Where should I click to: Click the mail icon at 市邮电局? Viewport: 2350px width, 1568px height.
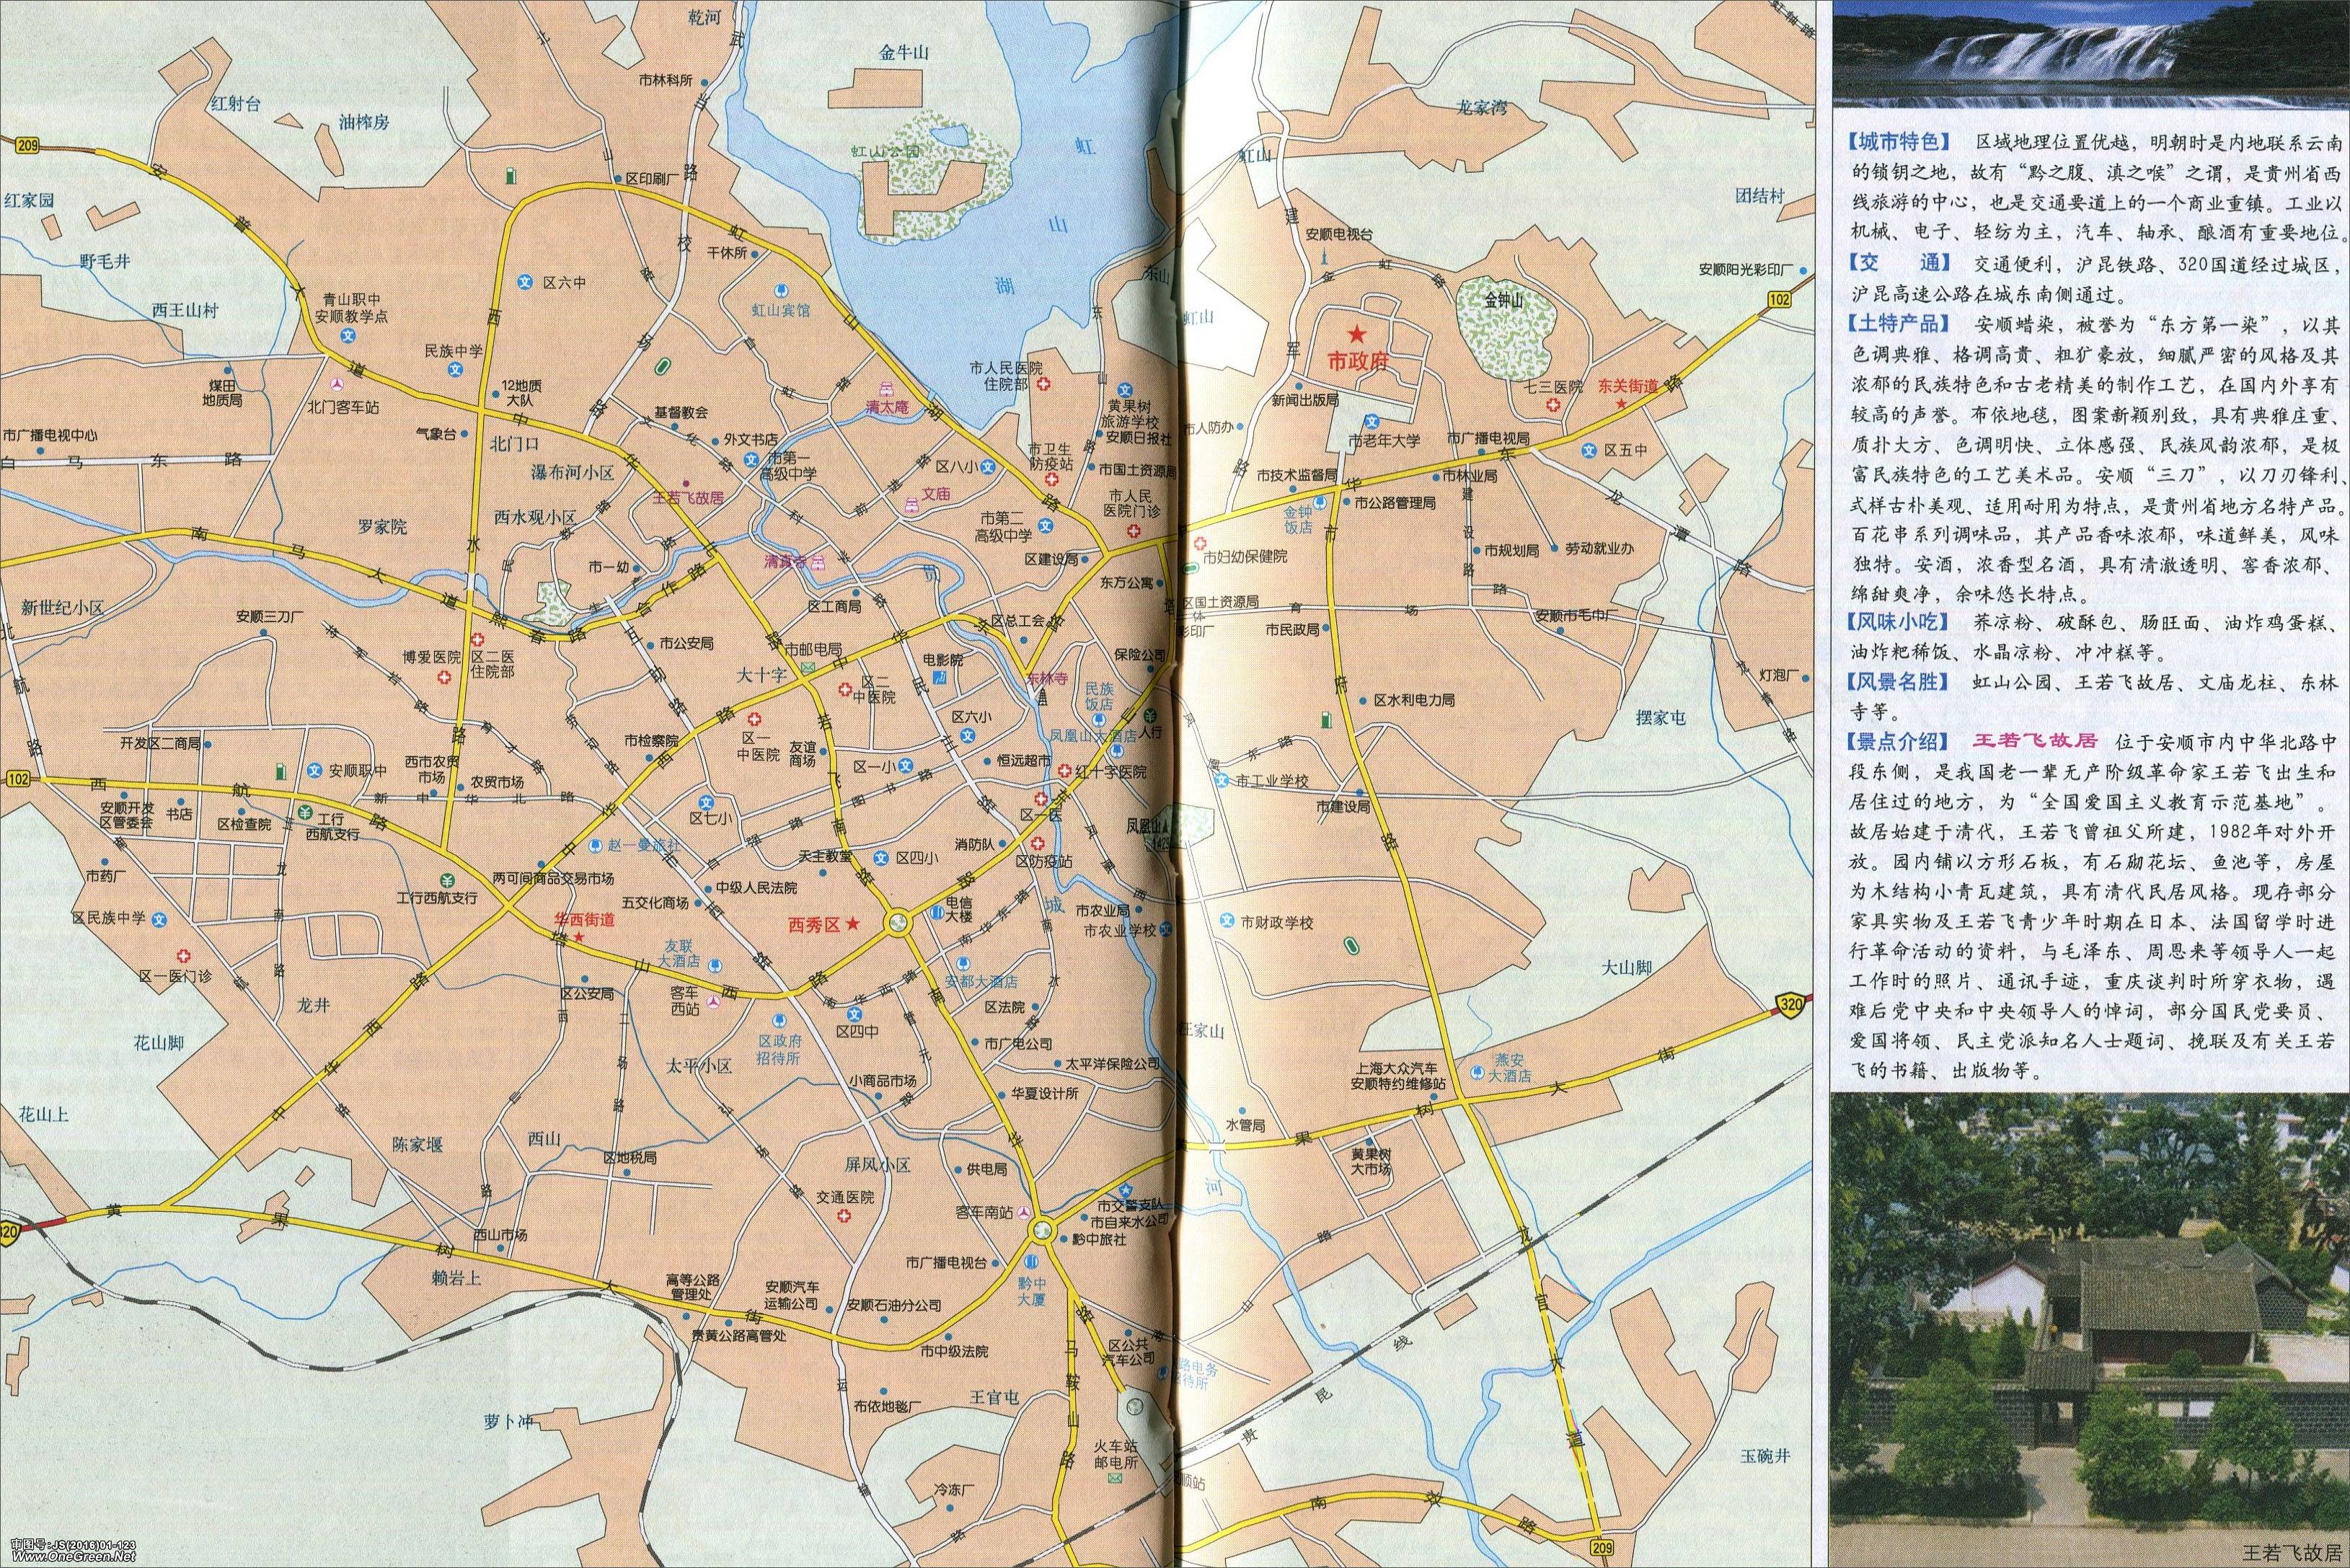(808, 667)
